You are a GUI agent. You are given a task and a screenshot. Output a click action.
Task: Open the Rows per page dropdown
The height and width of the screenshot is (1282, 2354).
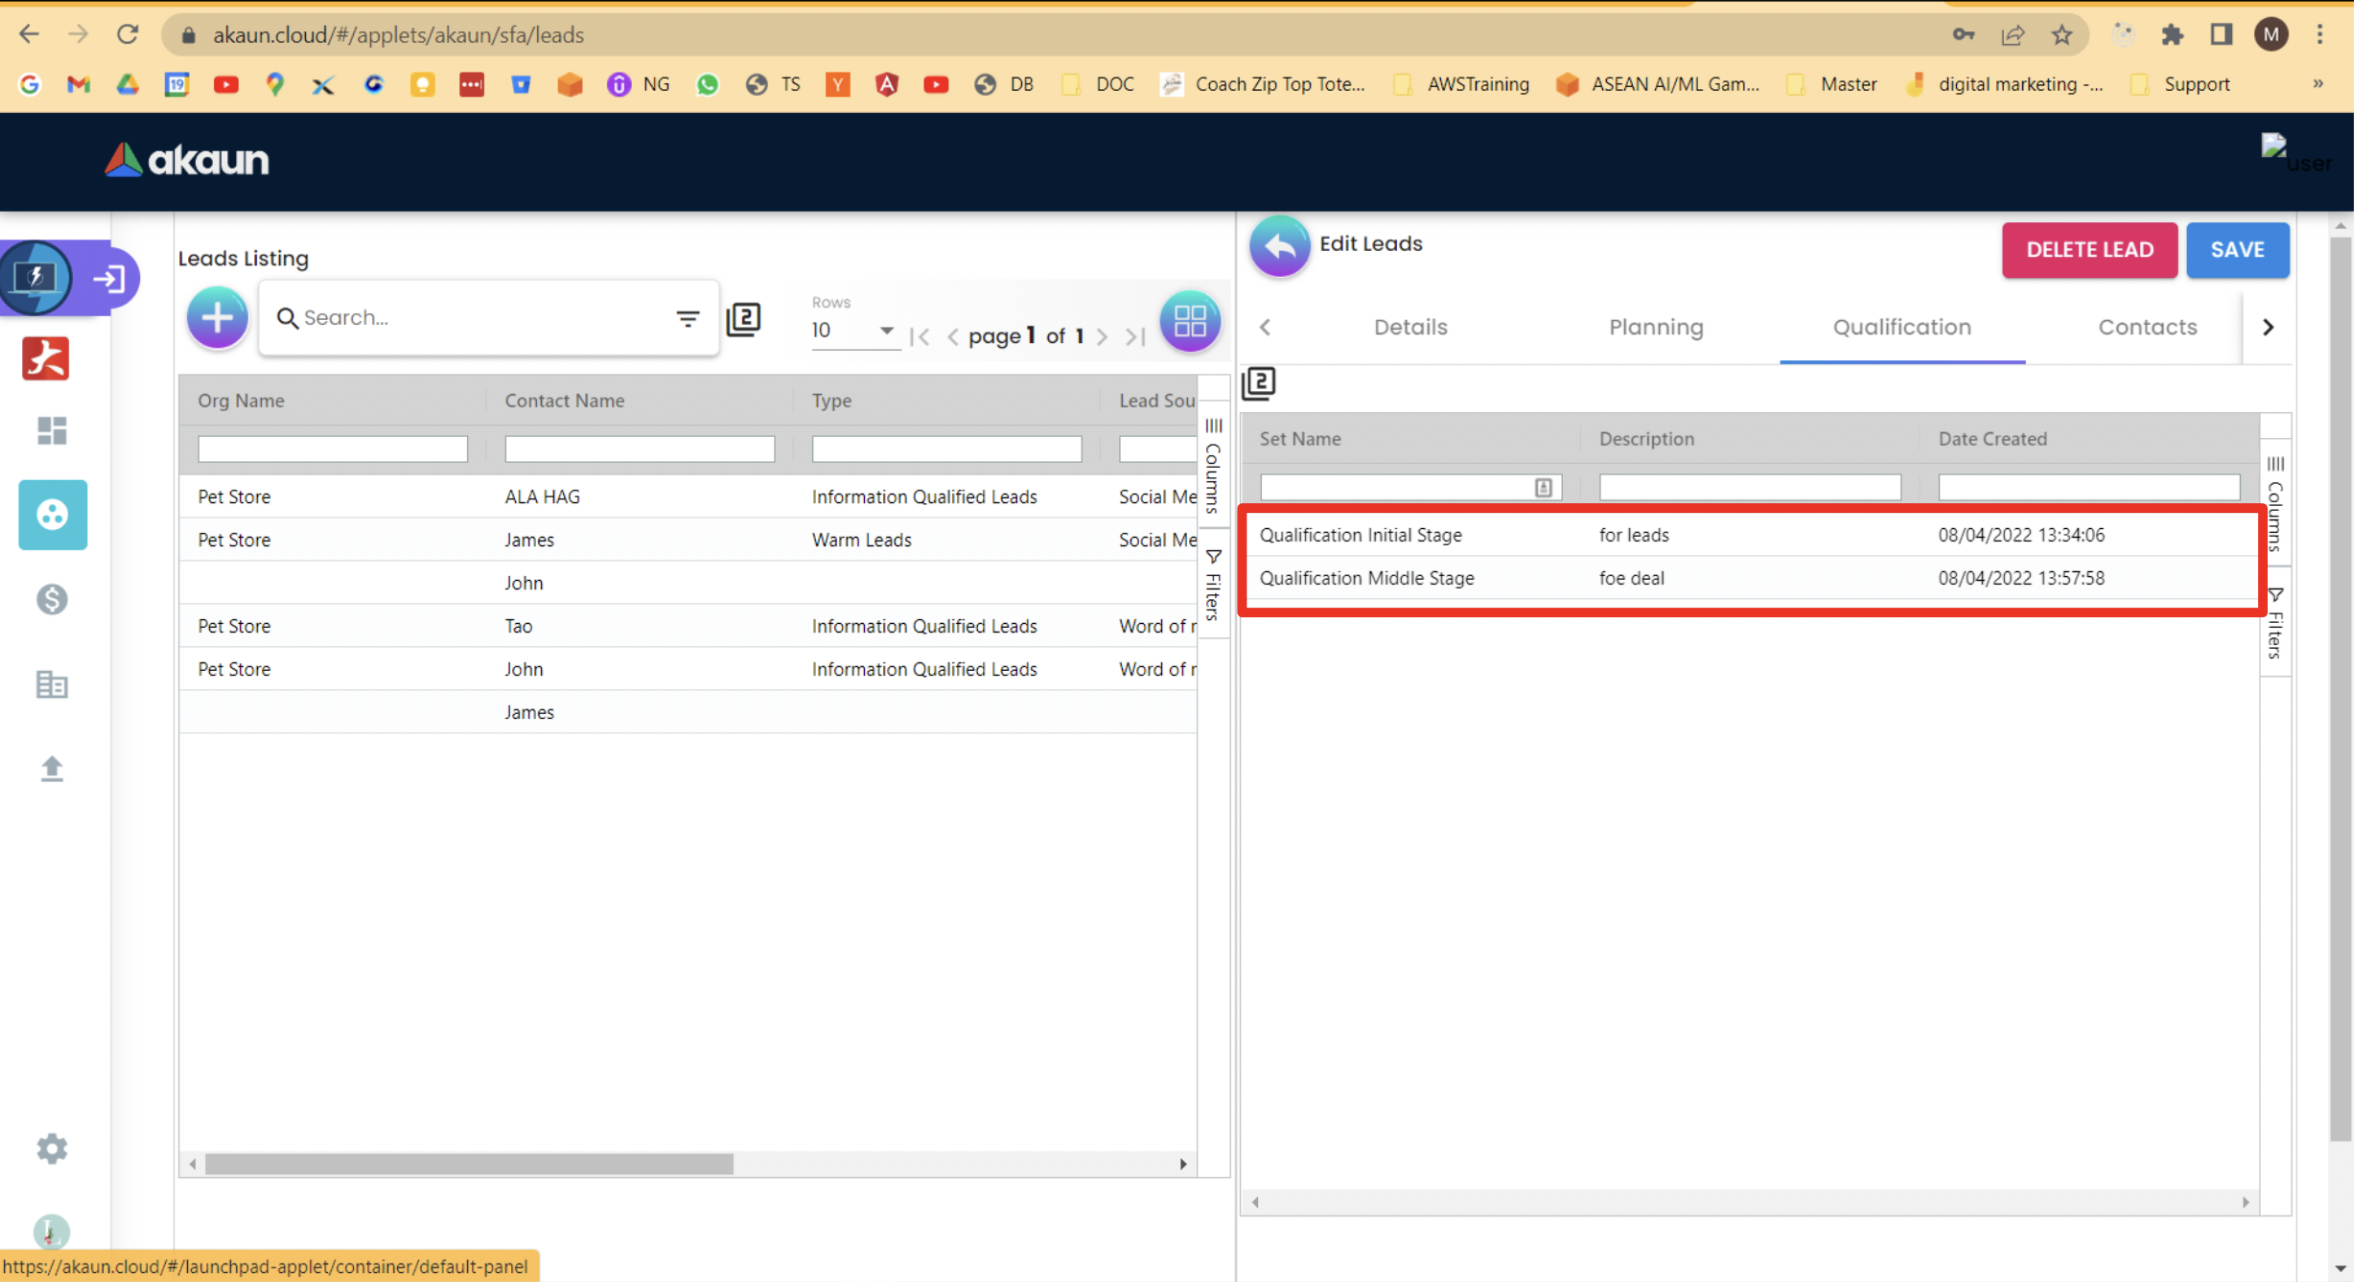853,330
